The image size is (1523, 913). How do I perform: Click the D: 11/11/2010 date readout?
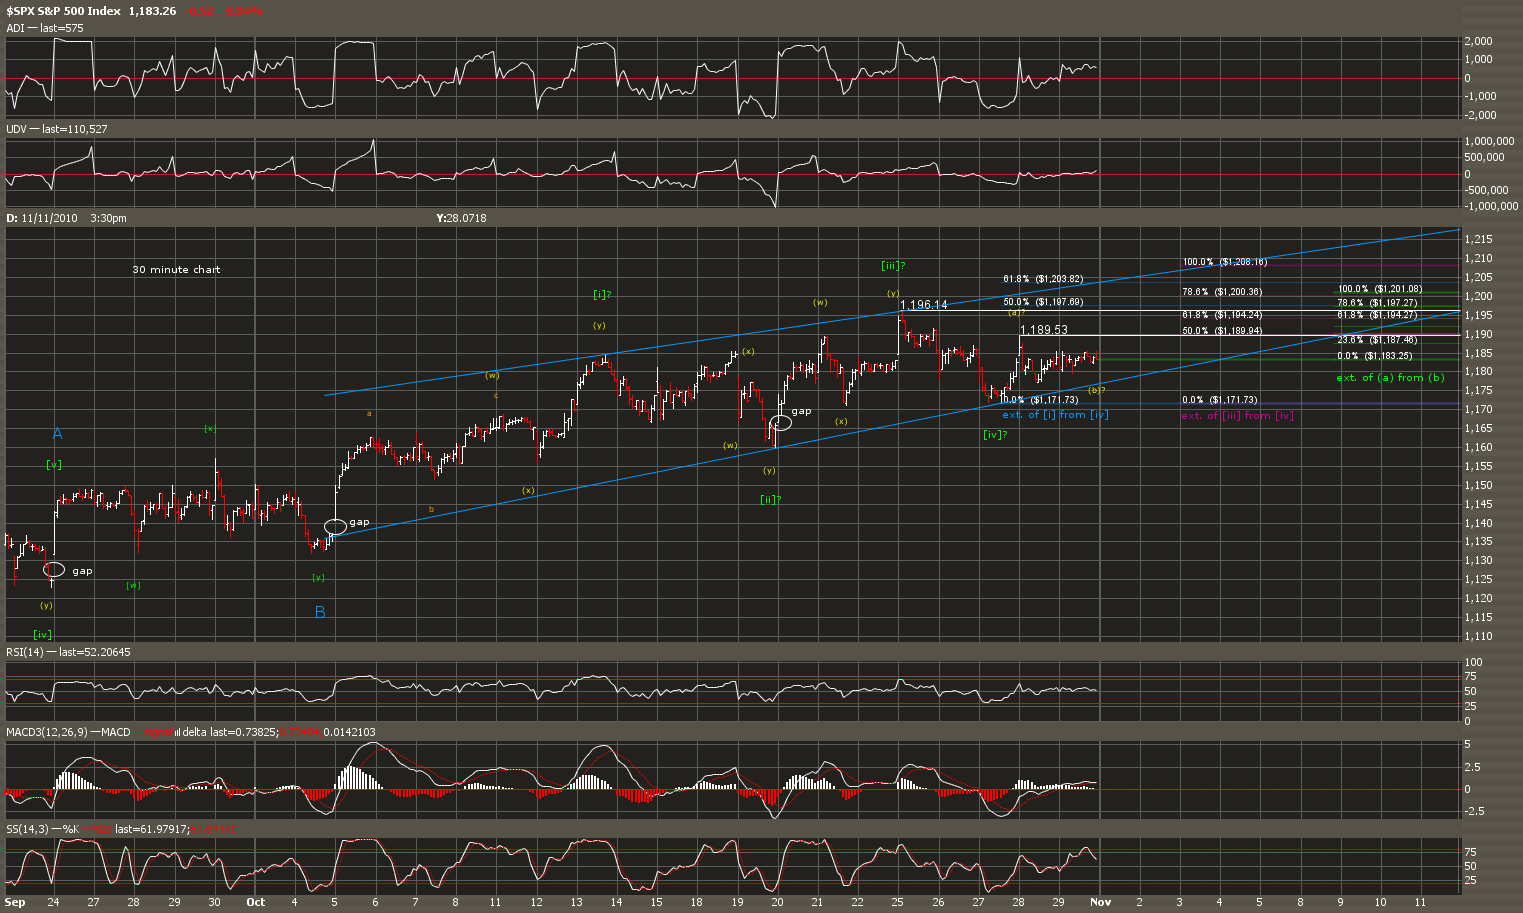click(41, 218)
